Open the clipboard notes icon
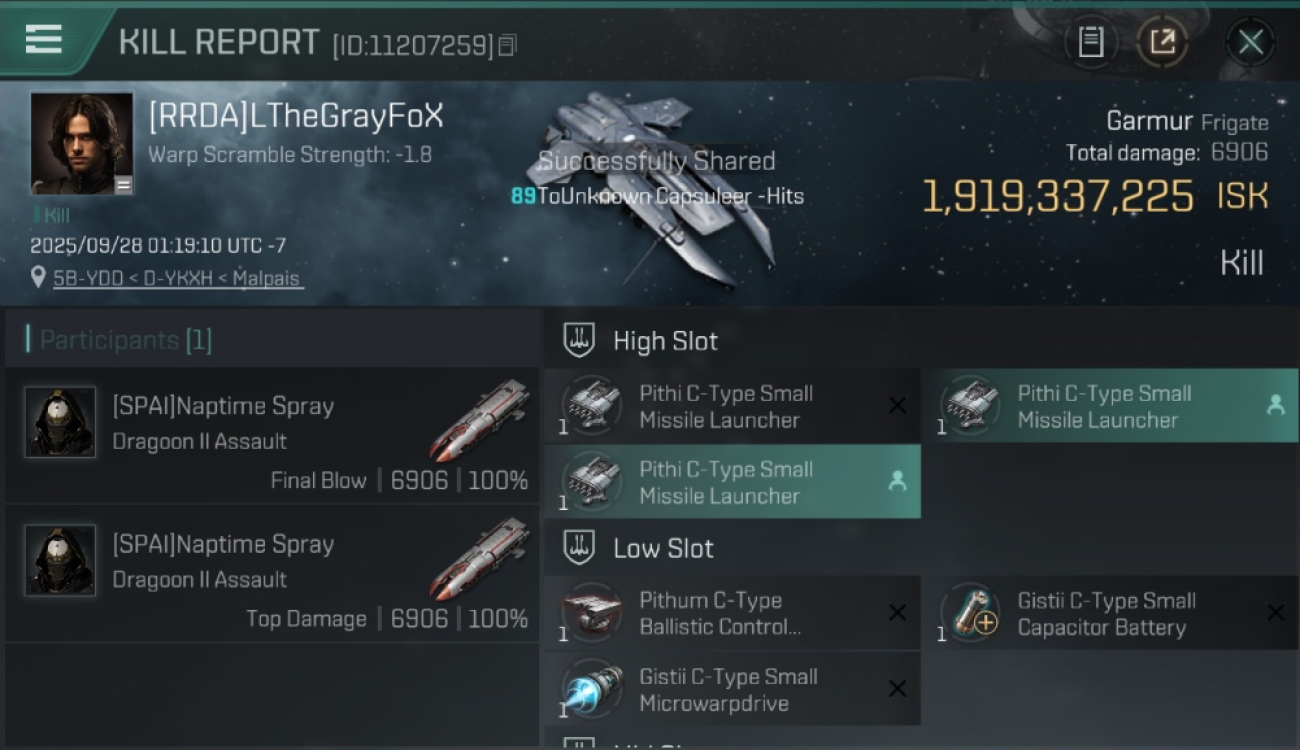This screenshot has height=750, width=1300. (x=1091, y=42)
